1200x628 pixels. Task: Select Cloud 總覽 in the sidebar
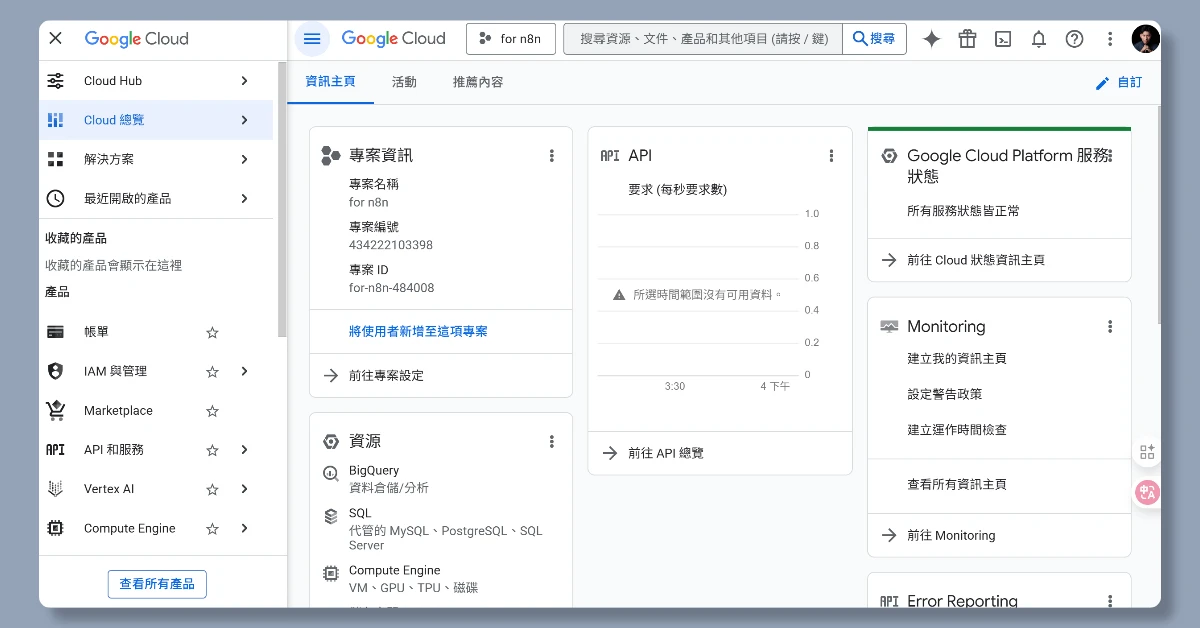pos(156,120)
